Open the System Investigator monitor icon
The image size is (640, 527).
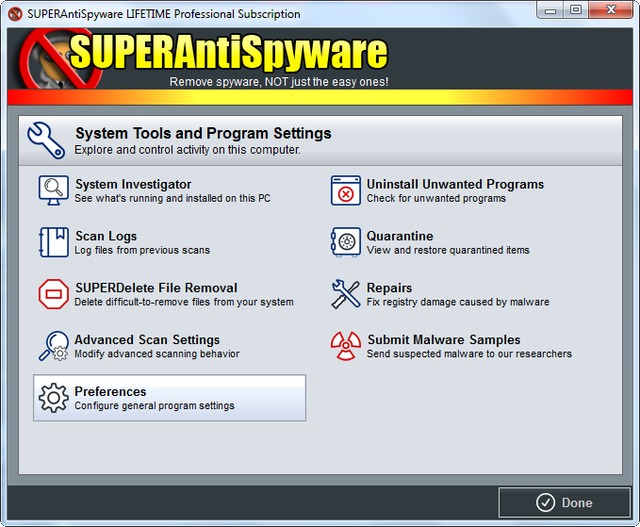pyautogui.click(x=53, y=191)
